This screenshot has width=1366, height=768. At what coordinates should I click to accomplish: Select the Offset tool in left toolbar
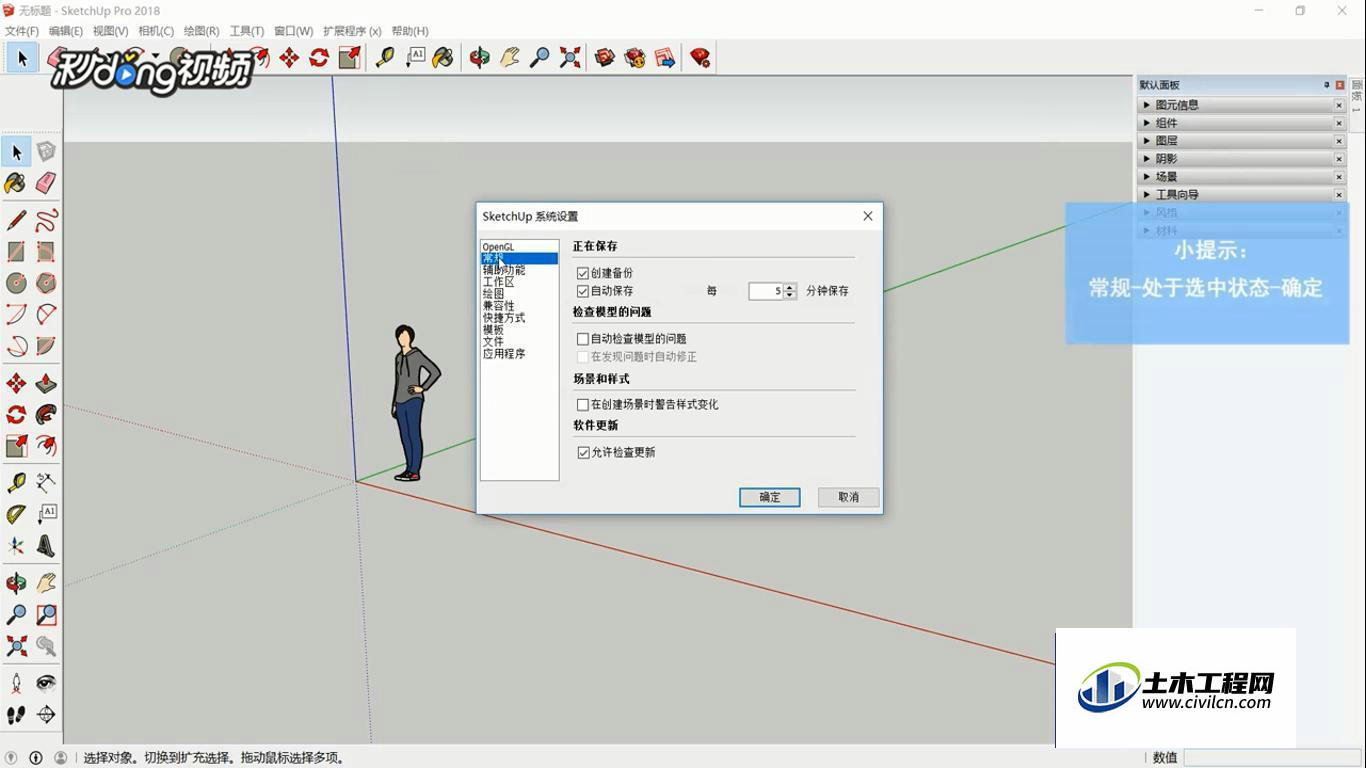[46, 446]
